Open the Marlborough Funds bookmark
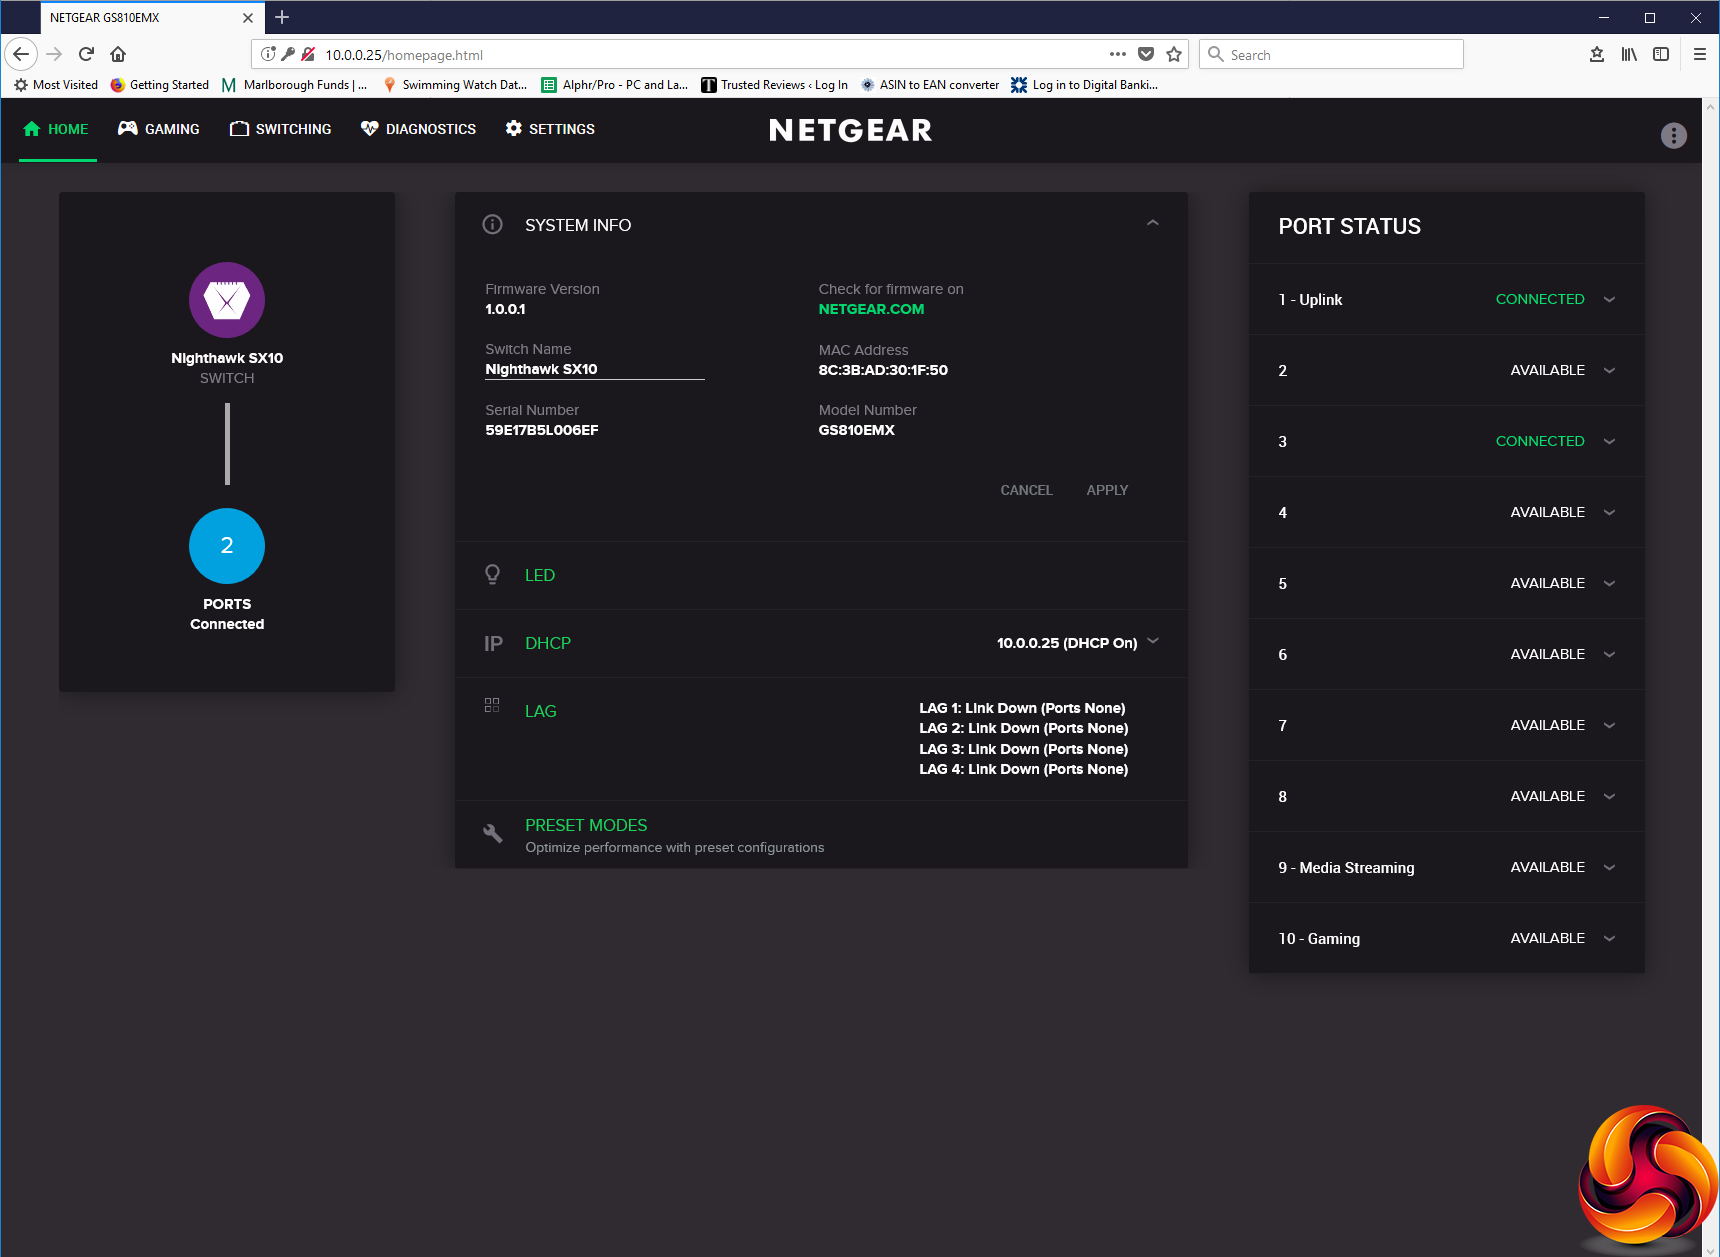 [x=295, y=85]
